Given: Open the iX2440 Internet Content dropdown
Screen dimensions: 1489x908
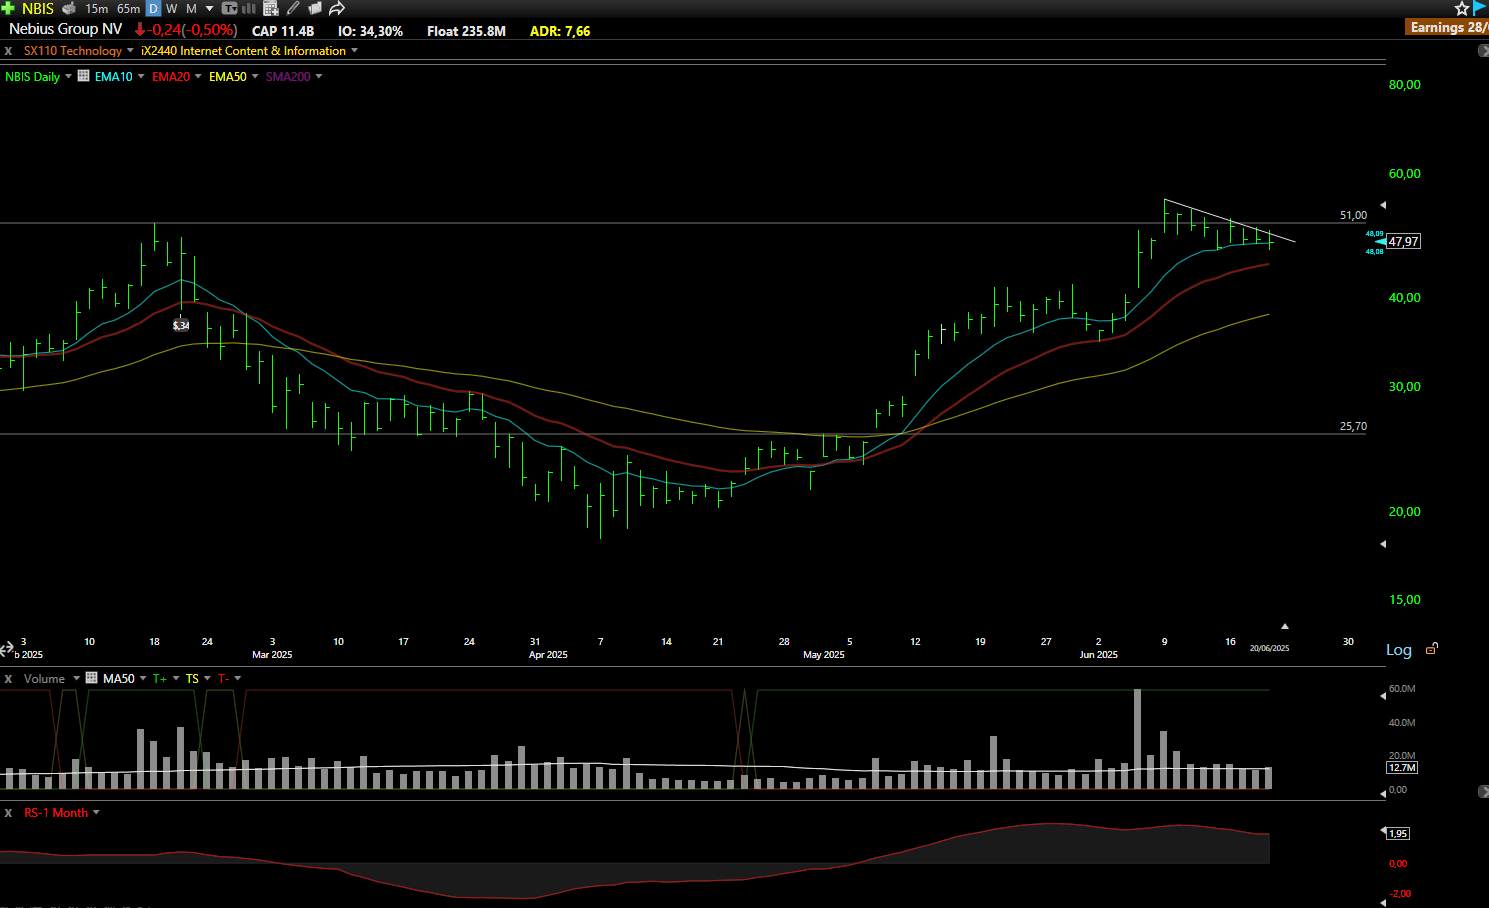Looking at the screenshot, I should (354, 51).
